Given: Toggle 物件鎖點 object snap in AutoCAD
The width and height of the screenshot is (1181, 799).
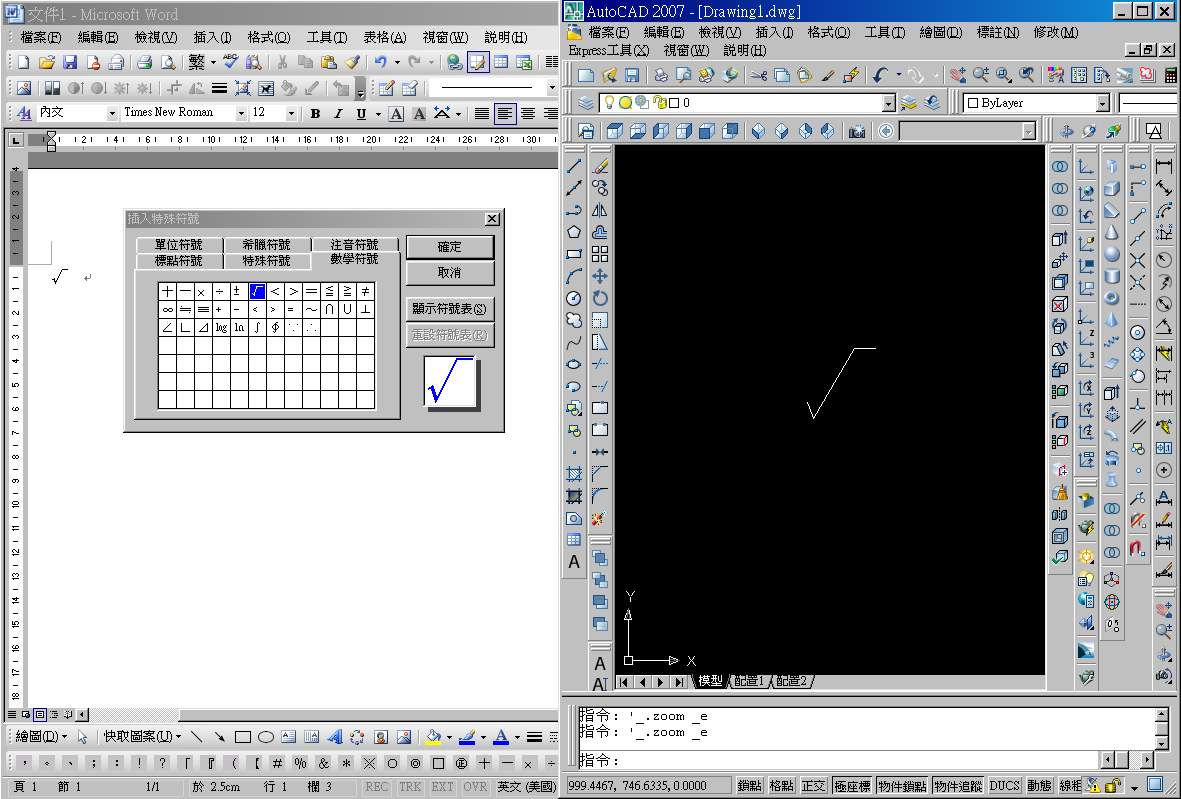Looking at the screenshot, I should (x=902, y=786).
